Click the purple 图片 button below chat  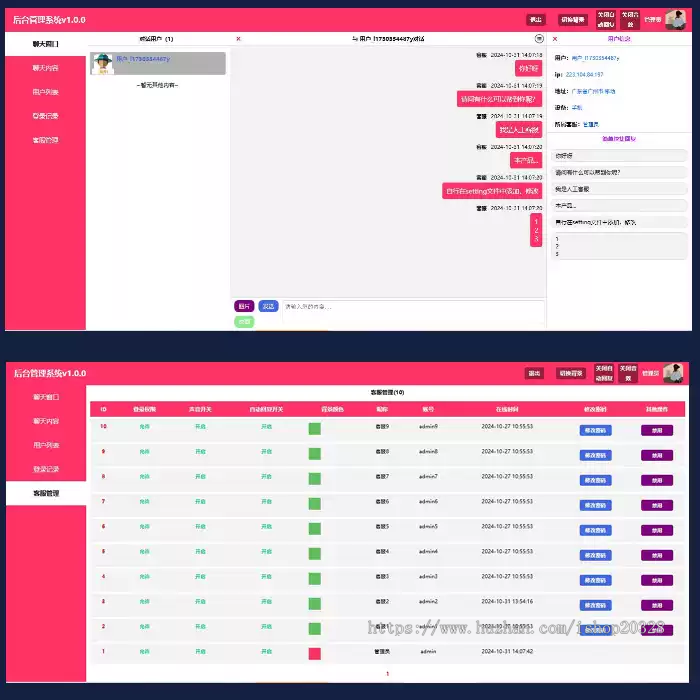pos(244,306)
